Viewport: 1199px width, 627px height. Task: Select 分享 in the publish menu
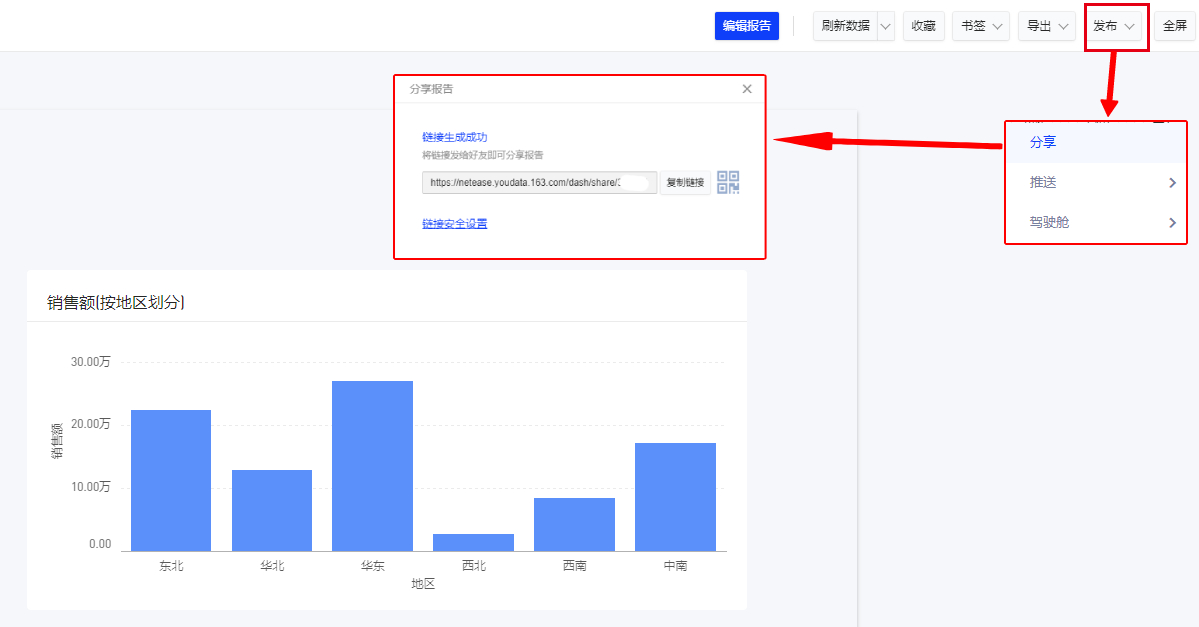coord(1043,142)
